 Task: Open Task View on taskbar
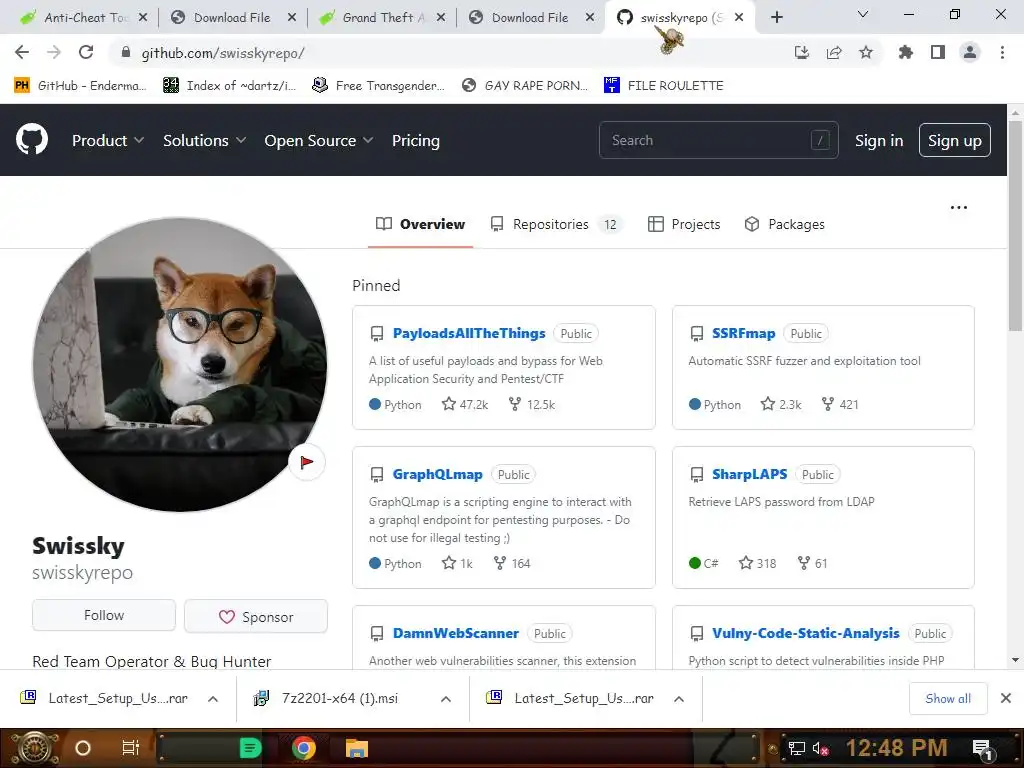131,748
